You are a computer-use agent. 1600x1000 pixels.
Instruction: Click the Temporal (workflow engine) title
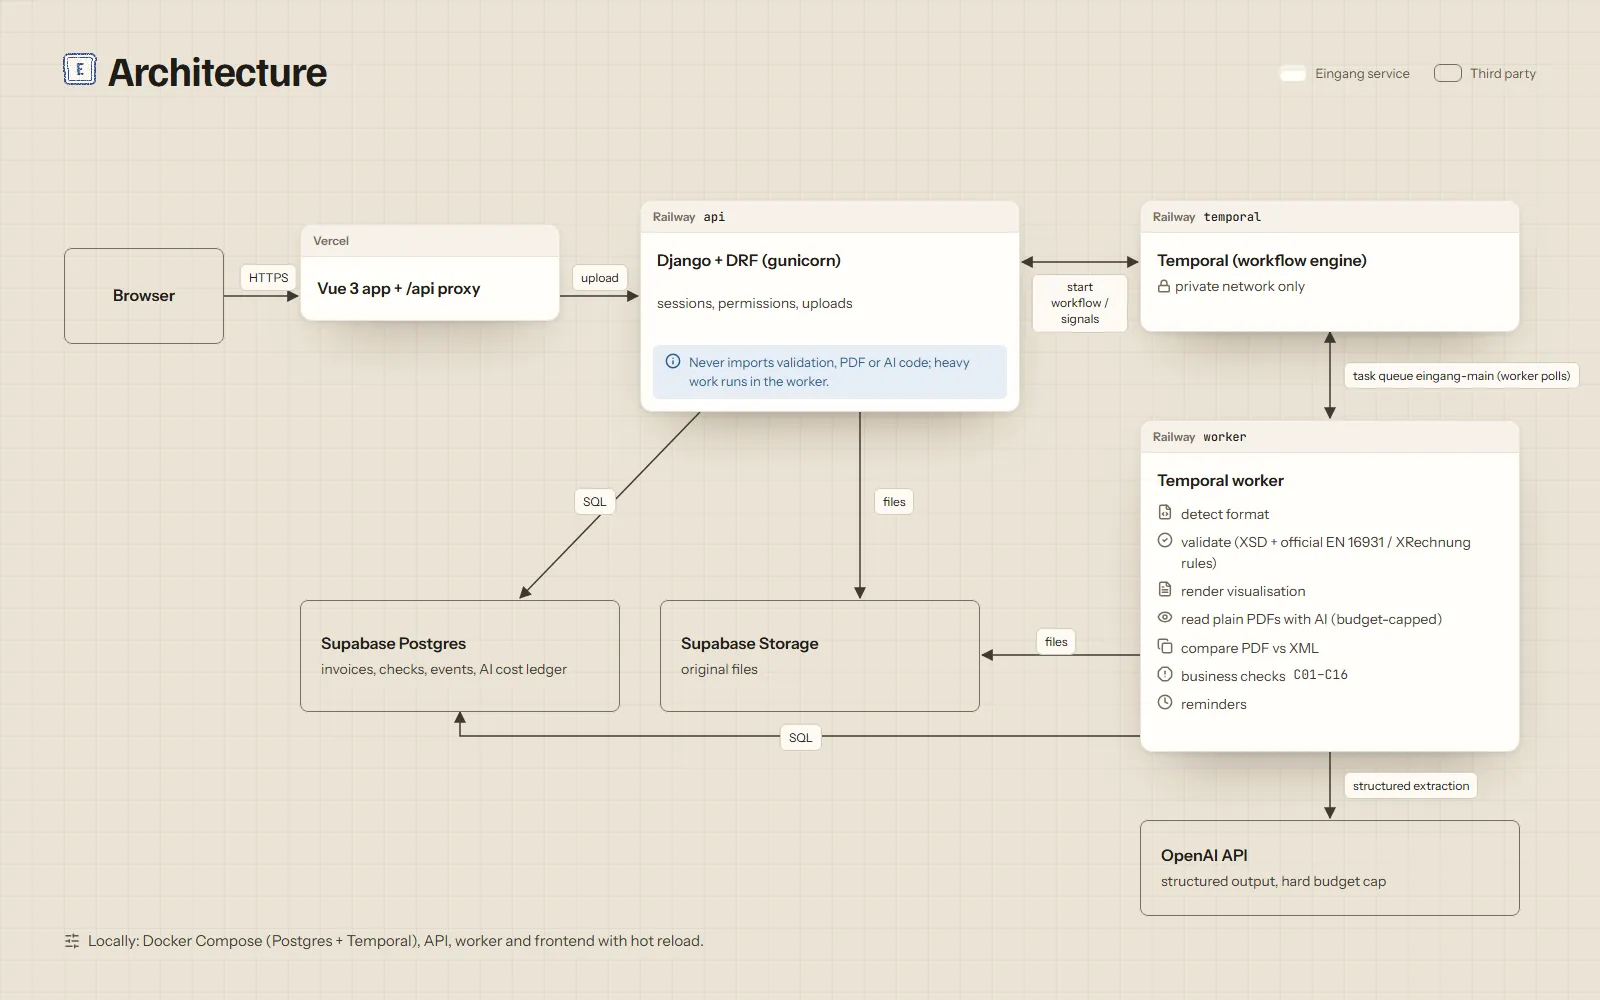(x=1262, y=260)
